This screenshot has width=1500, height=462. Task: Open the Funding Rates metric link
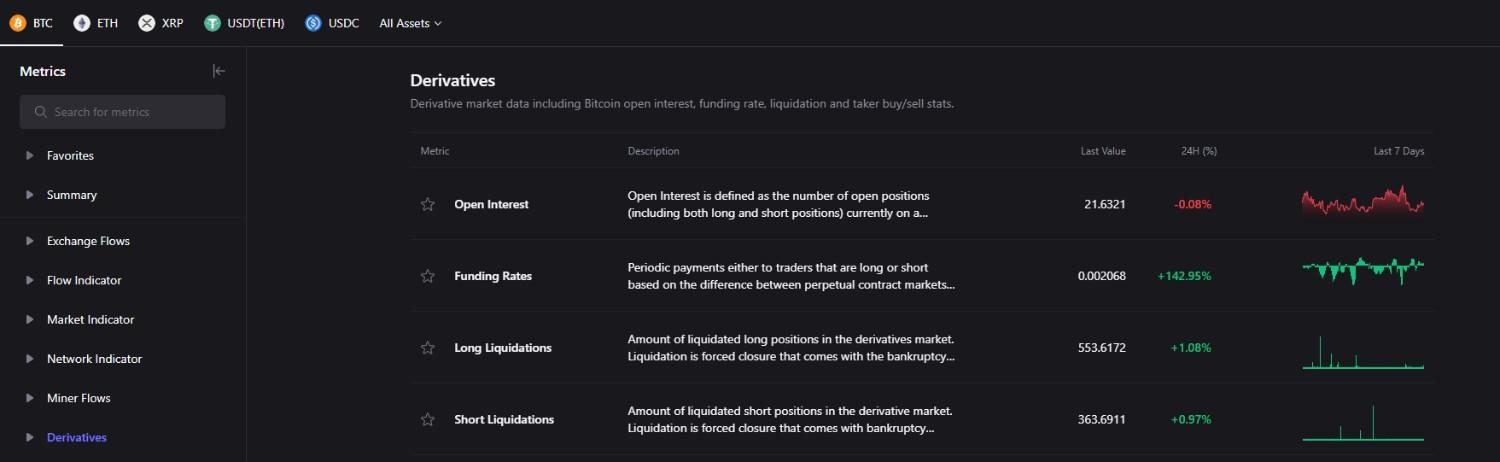click(x=493, y=276)
